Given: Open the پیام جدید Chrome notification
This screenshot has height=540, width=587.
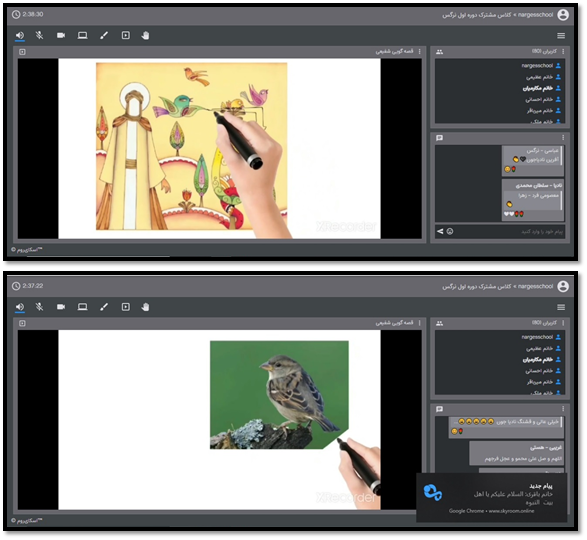Looking at the screenshot, I should click(492, 497).
